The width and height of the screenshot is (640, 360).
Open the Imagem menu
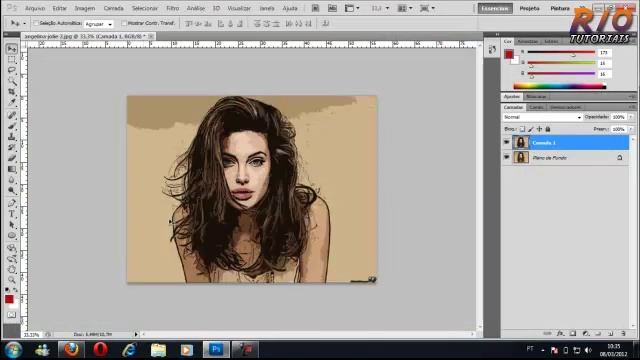point(85,8)
